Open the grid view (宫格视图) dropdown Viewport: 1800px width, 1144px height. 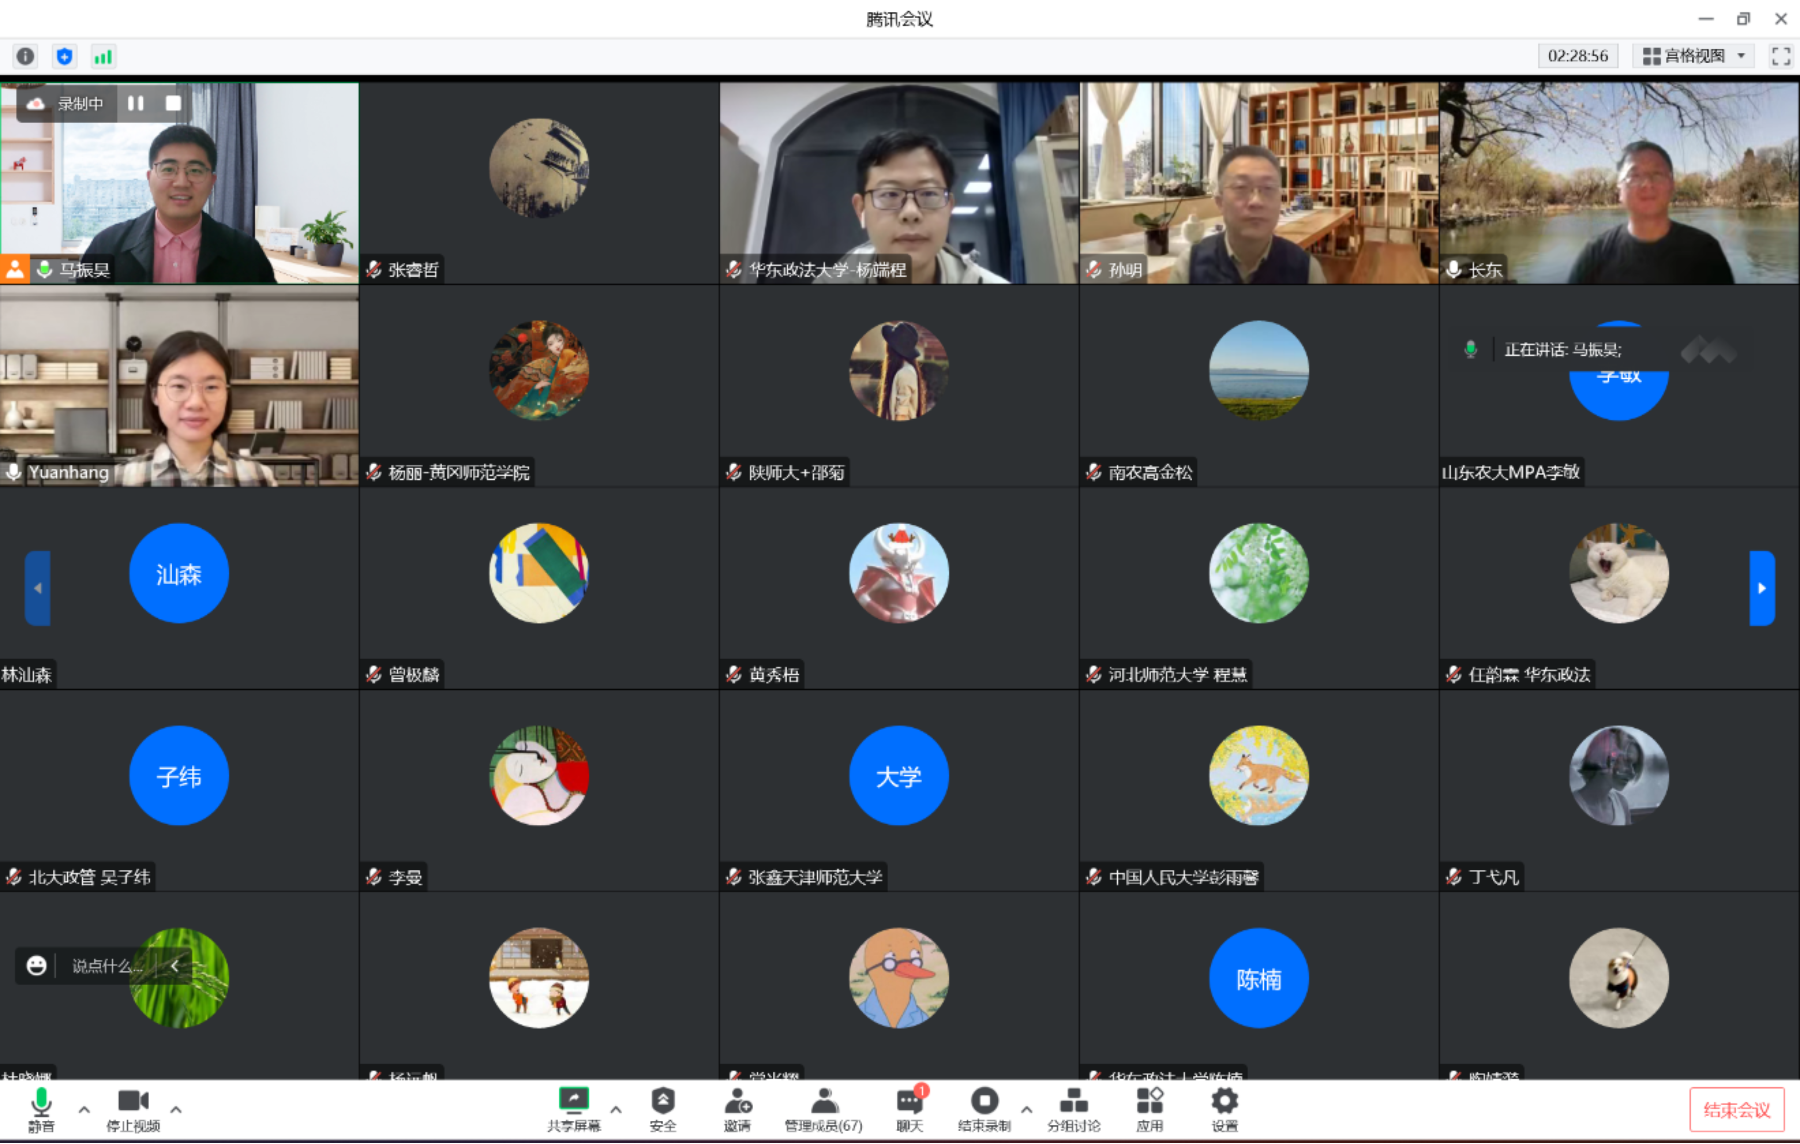[x=1694, y=56]
